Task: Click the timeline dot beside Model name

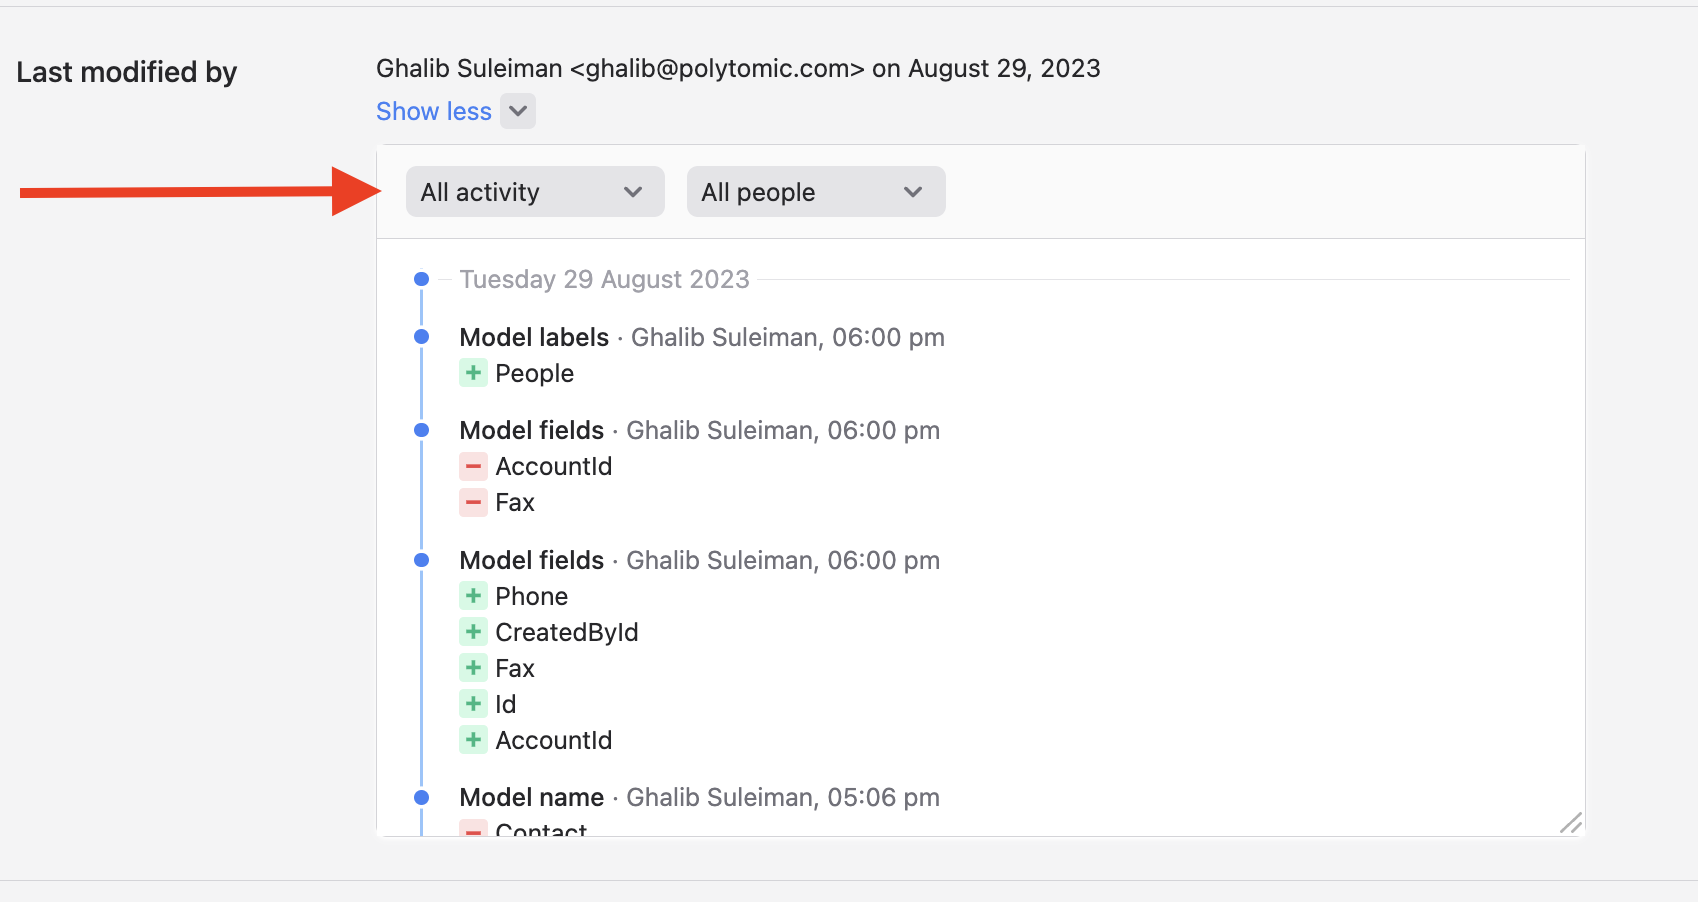Action: point(421,797)
